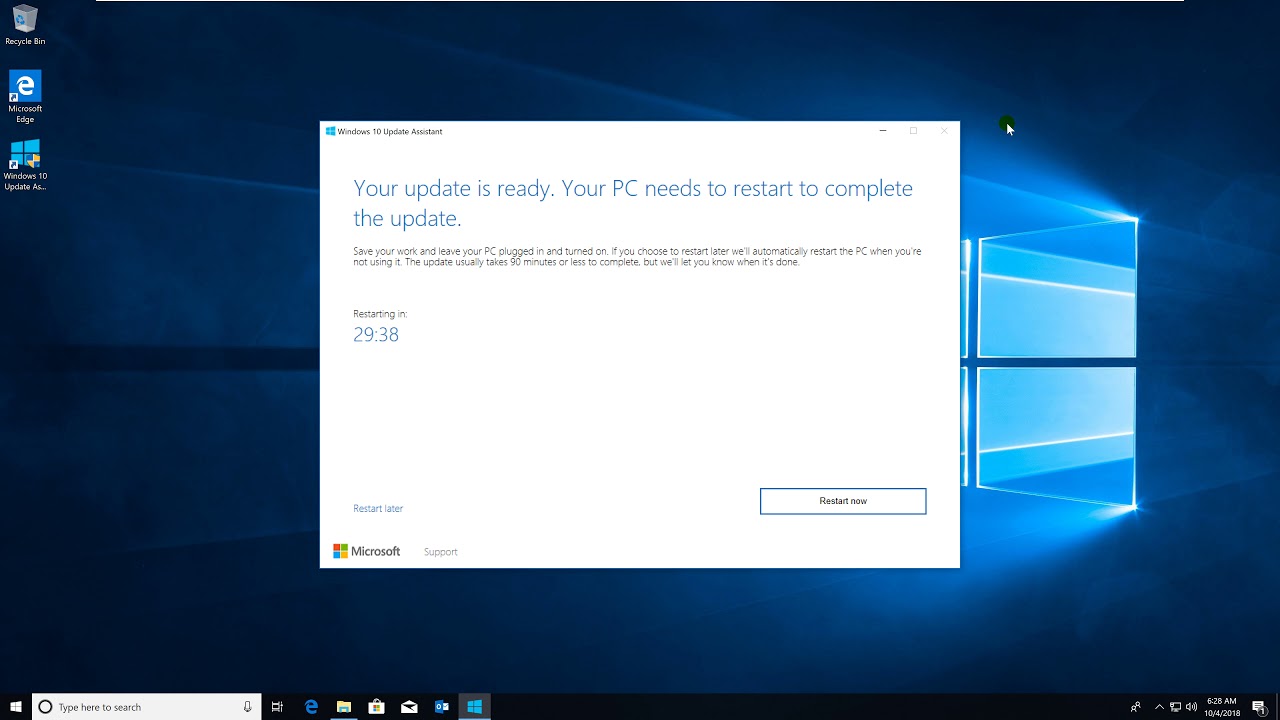Open the Action Center notifications icon
The image size is (1280, 720).
pos(1258,707)
